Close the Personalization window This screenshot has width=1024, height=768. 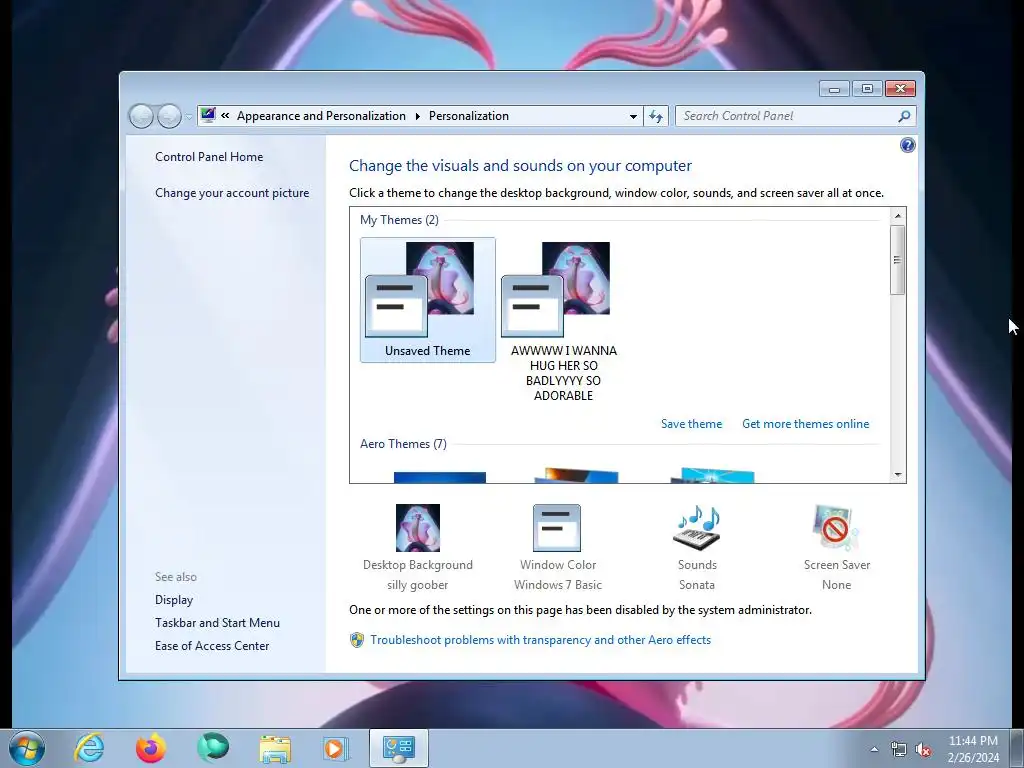(x=901, y=88)
